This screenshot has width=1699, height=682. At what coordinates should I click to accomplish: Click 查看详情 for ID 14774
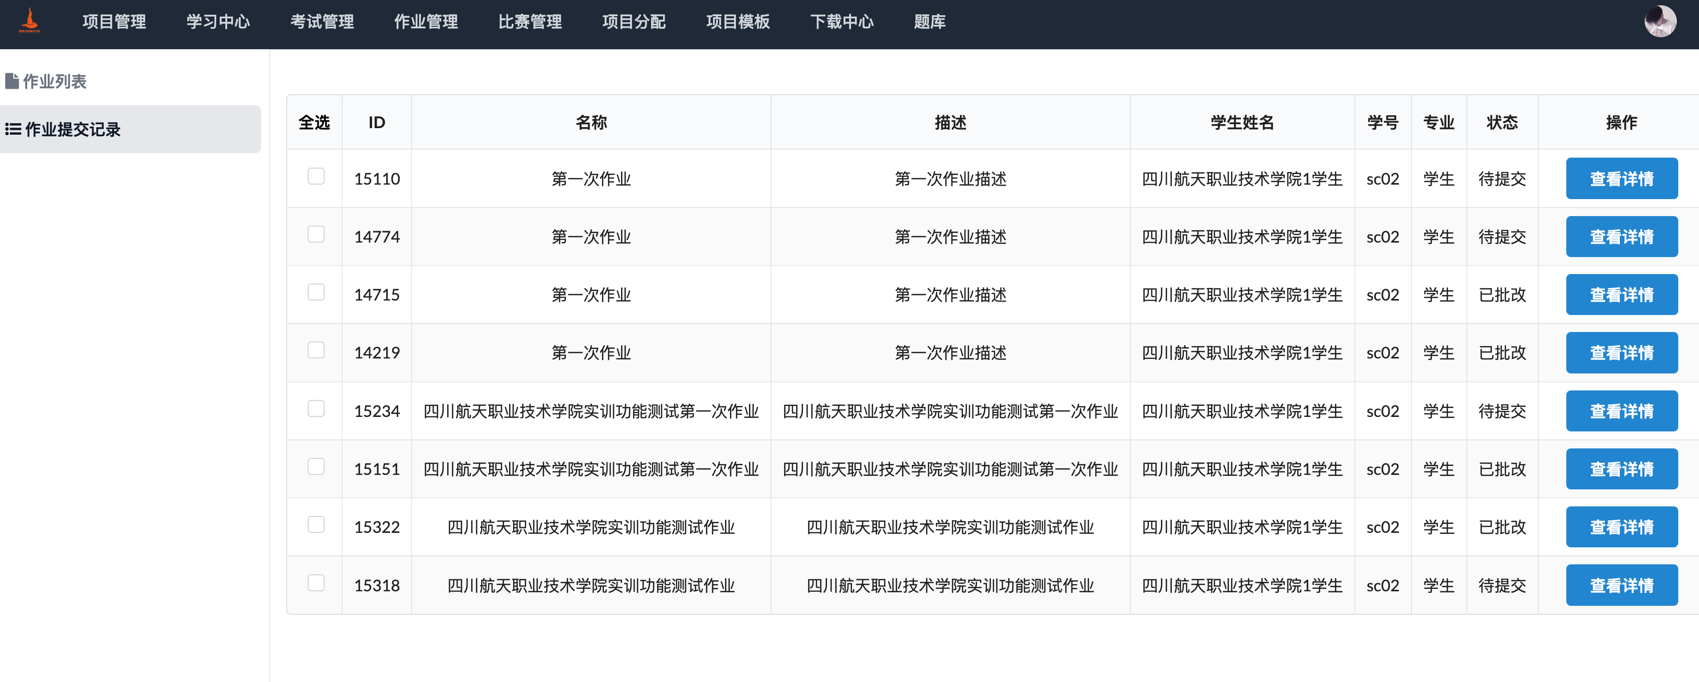[1621, 237]
